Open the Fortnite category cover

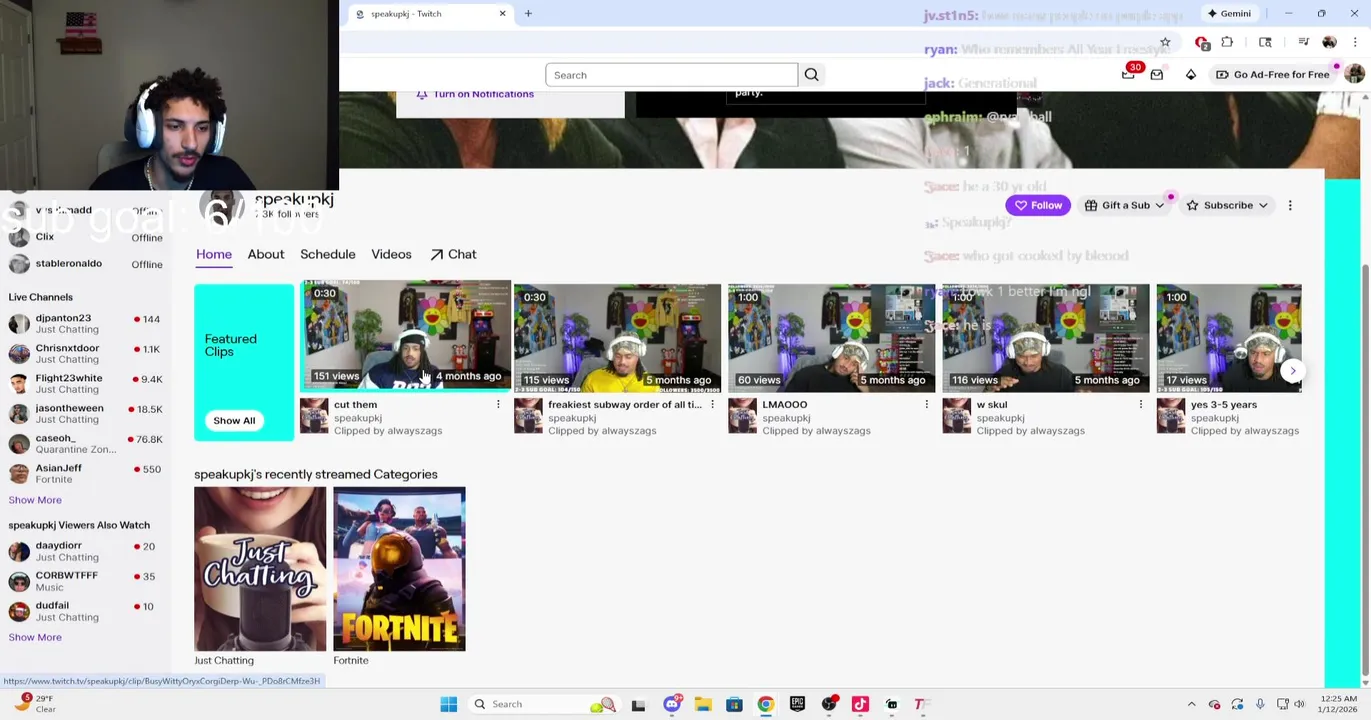coord(399,569)
